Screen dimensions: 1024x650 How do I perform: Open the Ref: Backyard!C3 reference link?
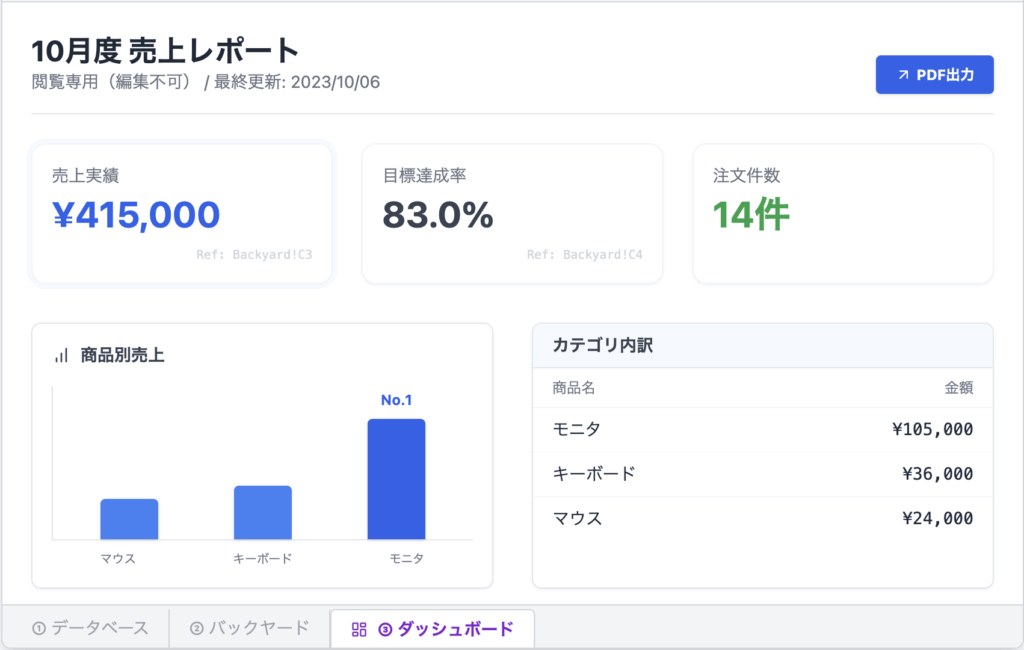(x=257, y=255)
